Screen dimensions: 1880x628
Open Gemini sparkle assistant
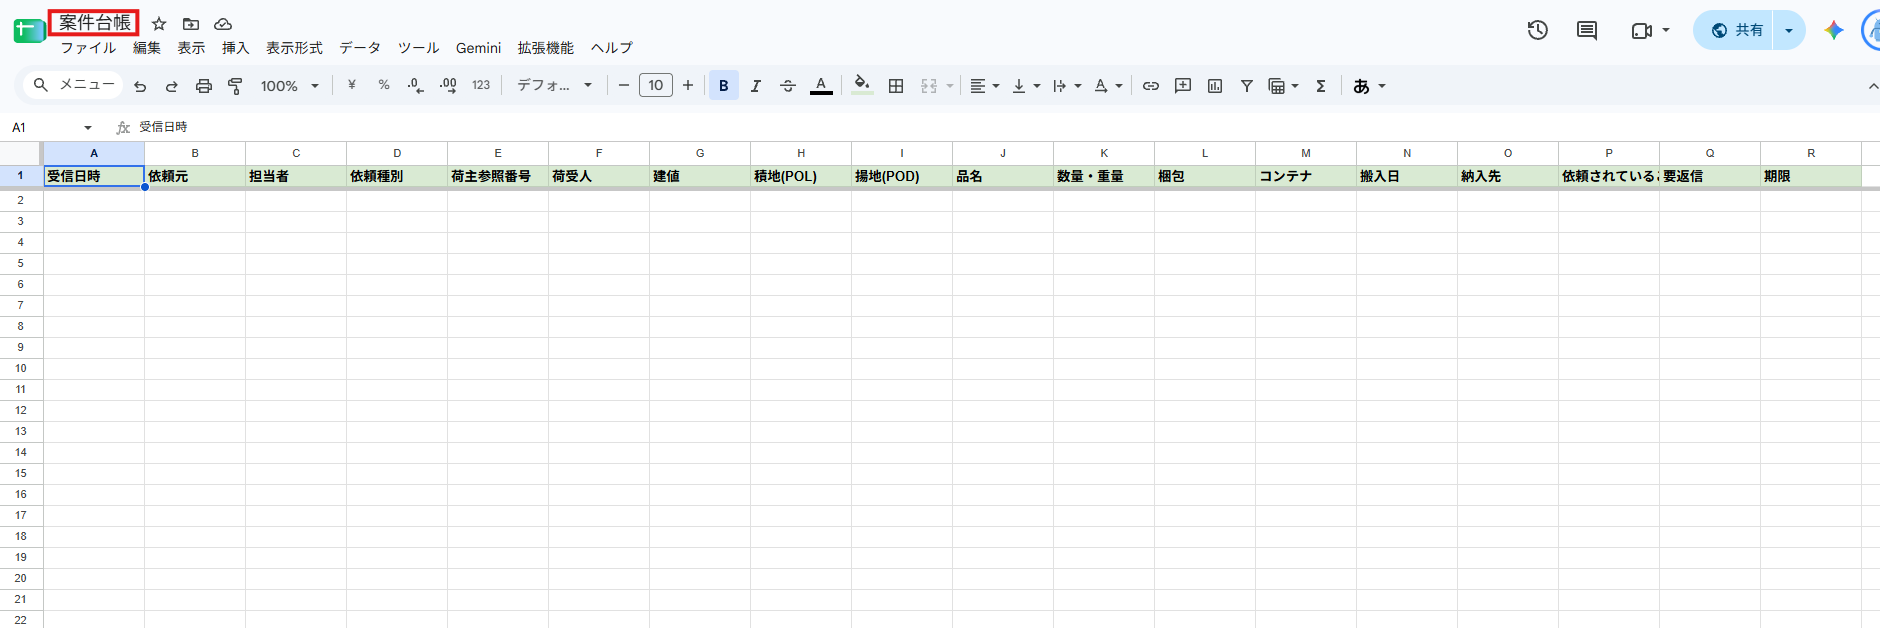1834,30
